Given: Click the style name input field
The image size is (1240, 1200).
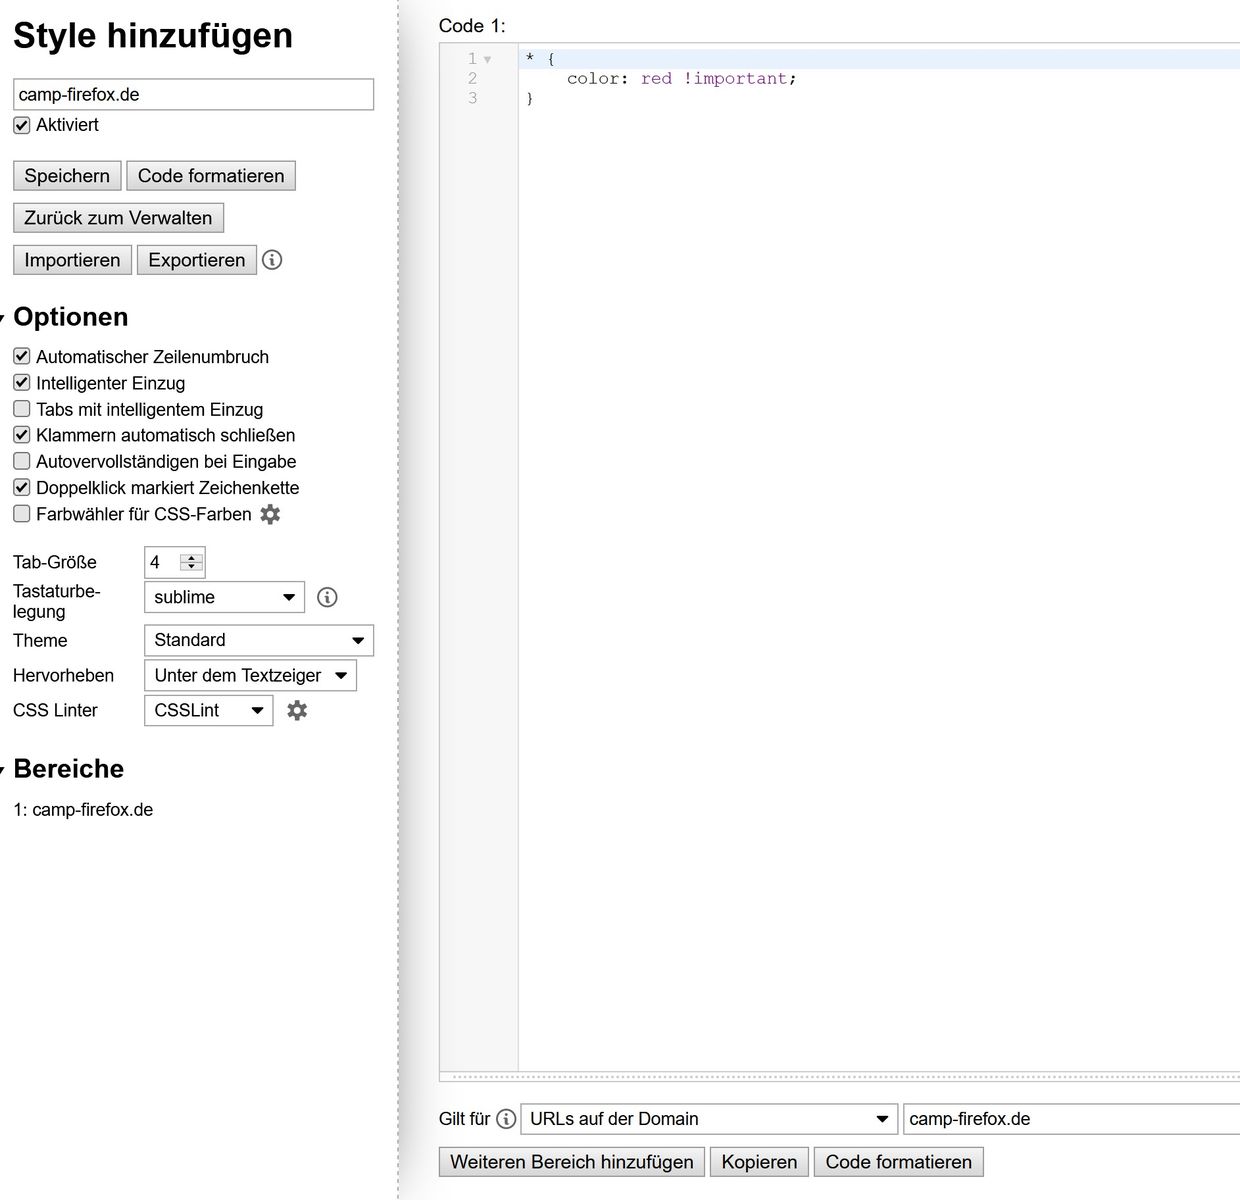Looking at the screenshot, I should (x=193, y=95).
